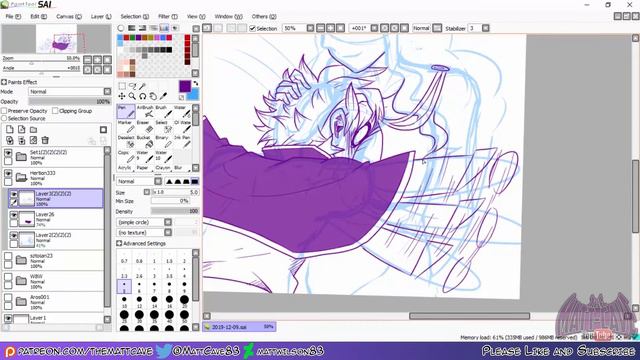640x360 pixels.
Task: Open the (no texture) brush texture dropdown
Action: click(144, 233)
